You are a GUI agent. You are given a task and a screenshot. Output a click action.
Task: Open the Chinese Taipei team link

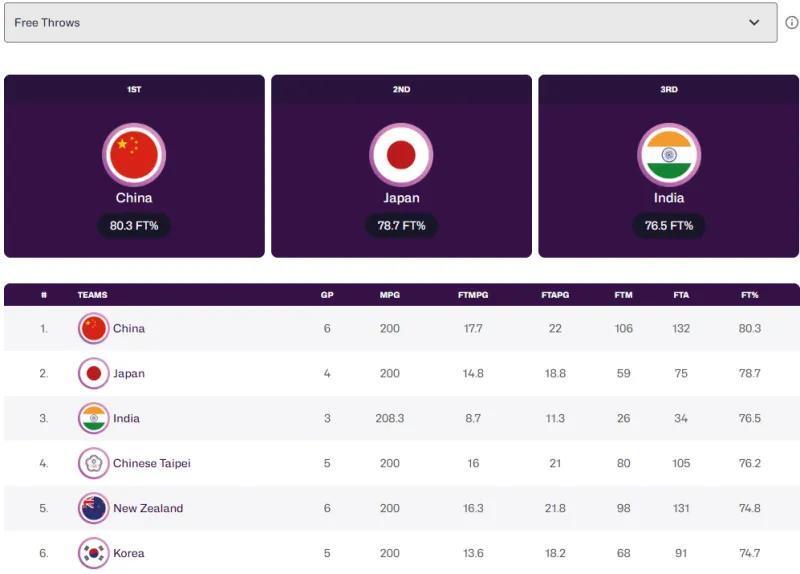pyautogui.click(x=151, y=463)
